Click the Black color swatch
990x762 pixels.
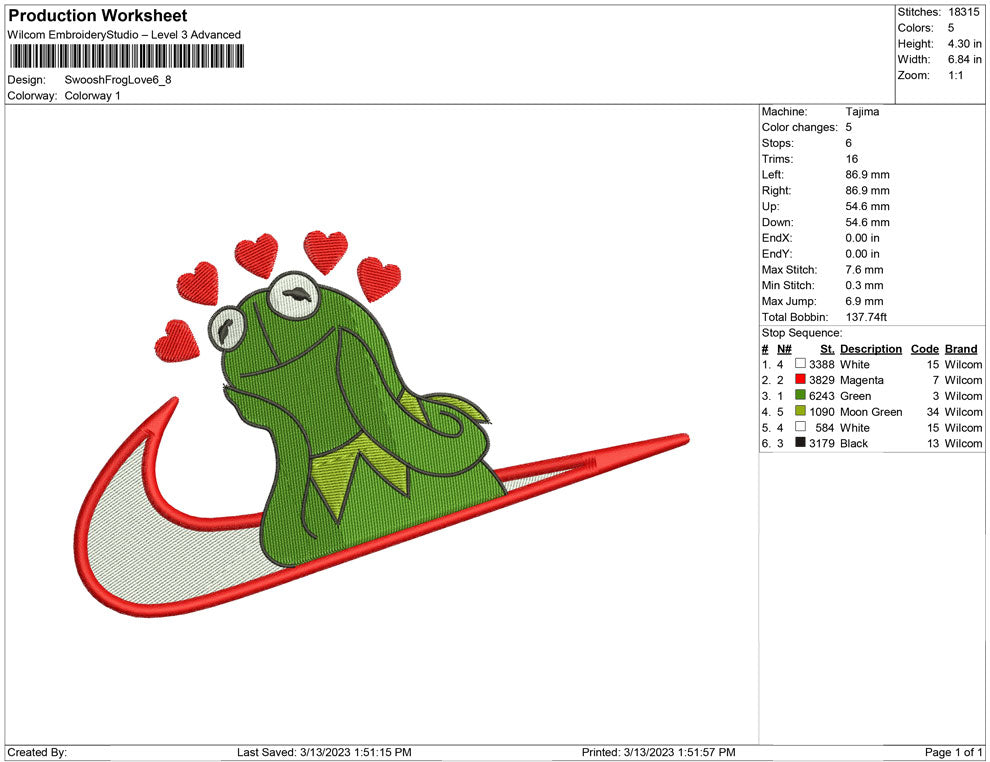click(801, 443)
